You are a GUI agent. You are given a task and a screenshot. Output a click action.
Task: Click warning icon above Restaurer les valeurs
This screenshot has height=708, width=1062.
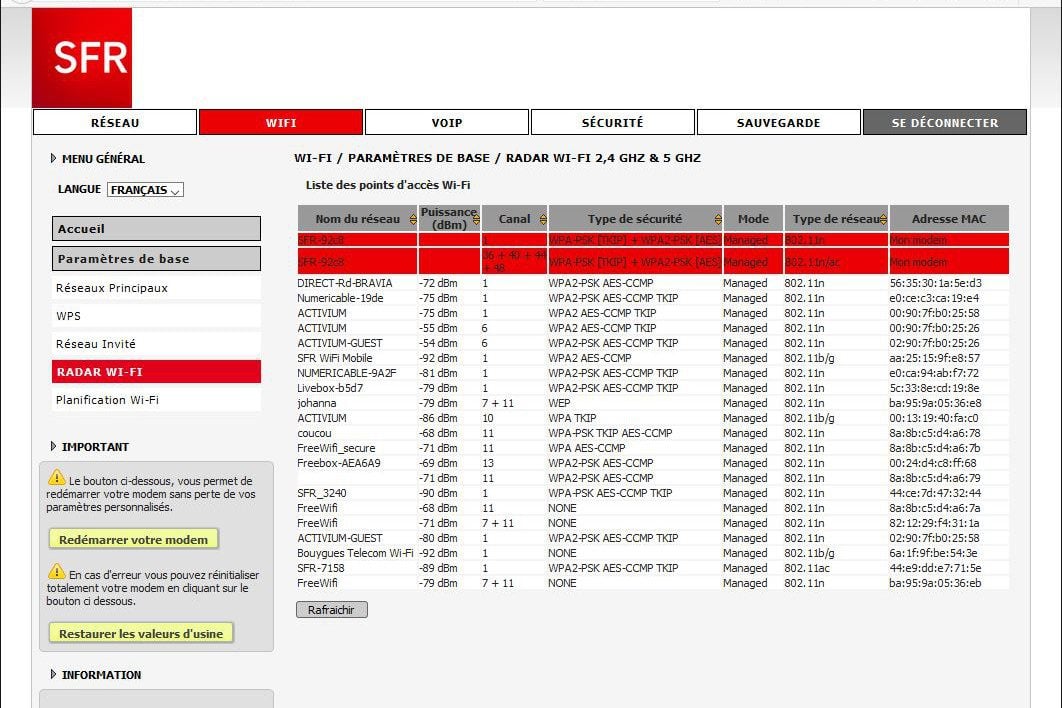tap(57, 572)
